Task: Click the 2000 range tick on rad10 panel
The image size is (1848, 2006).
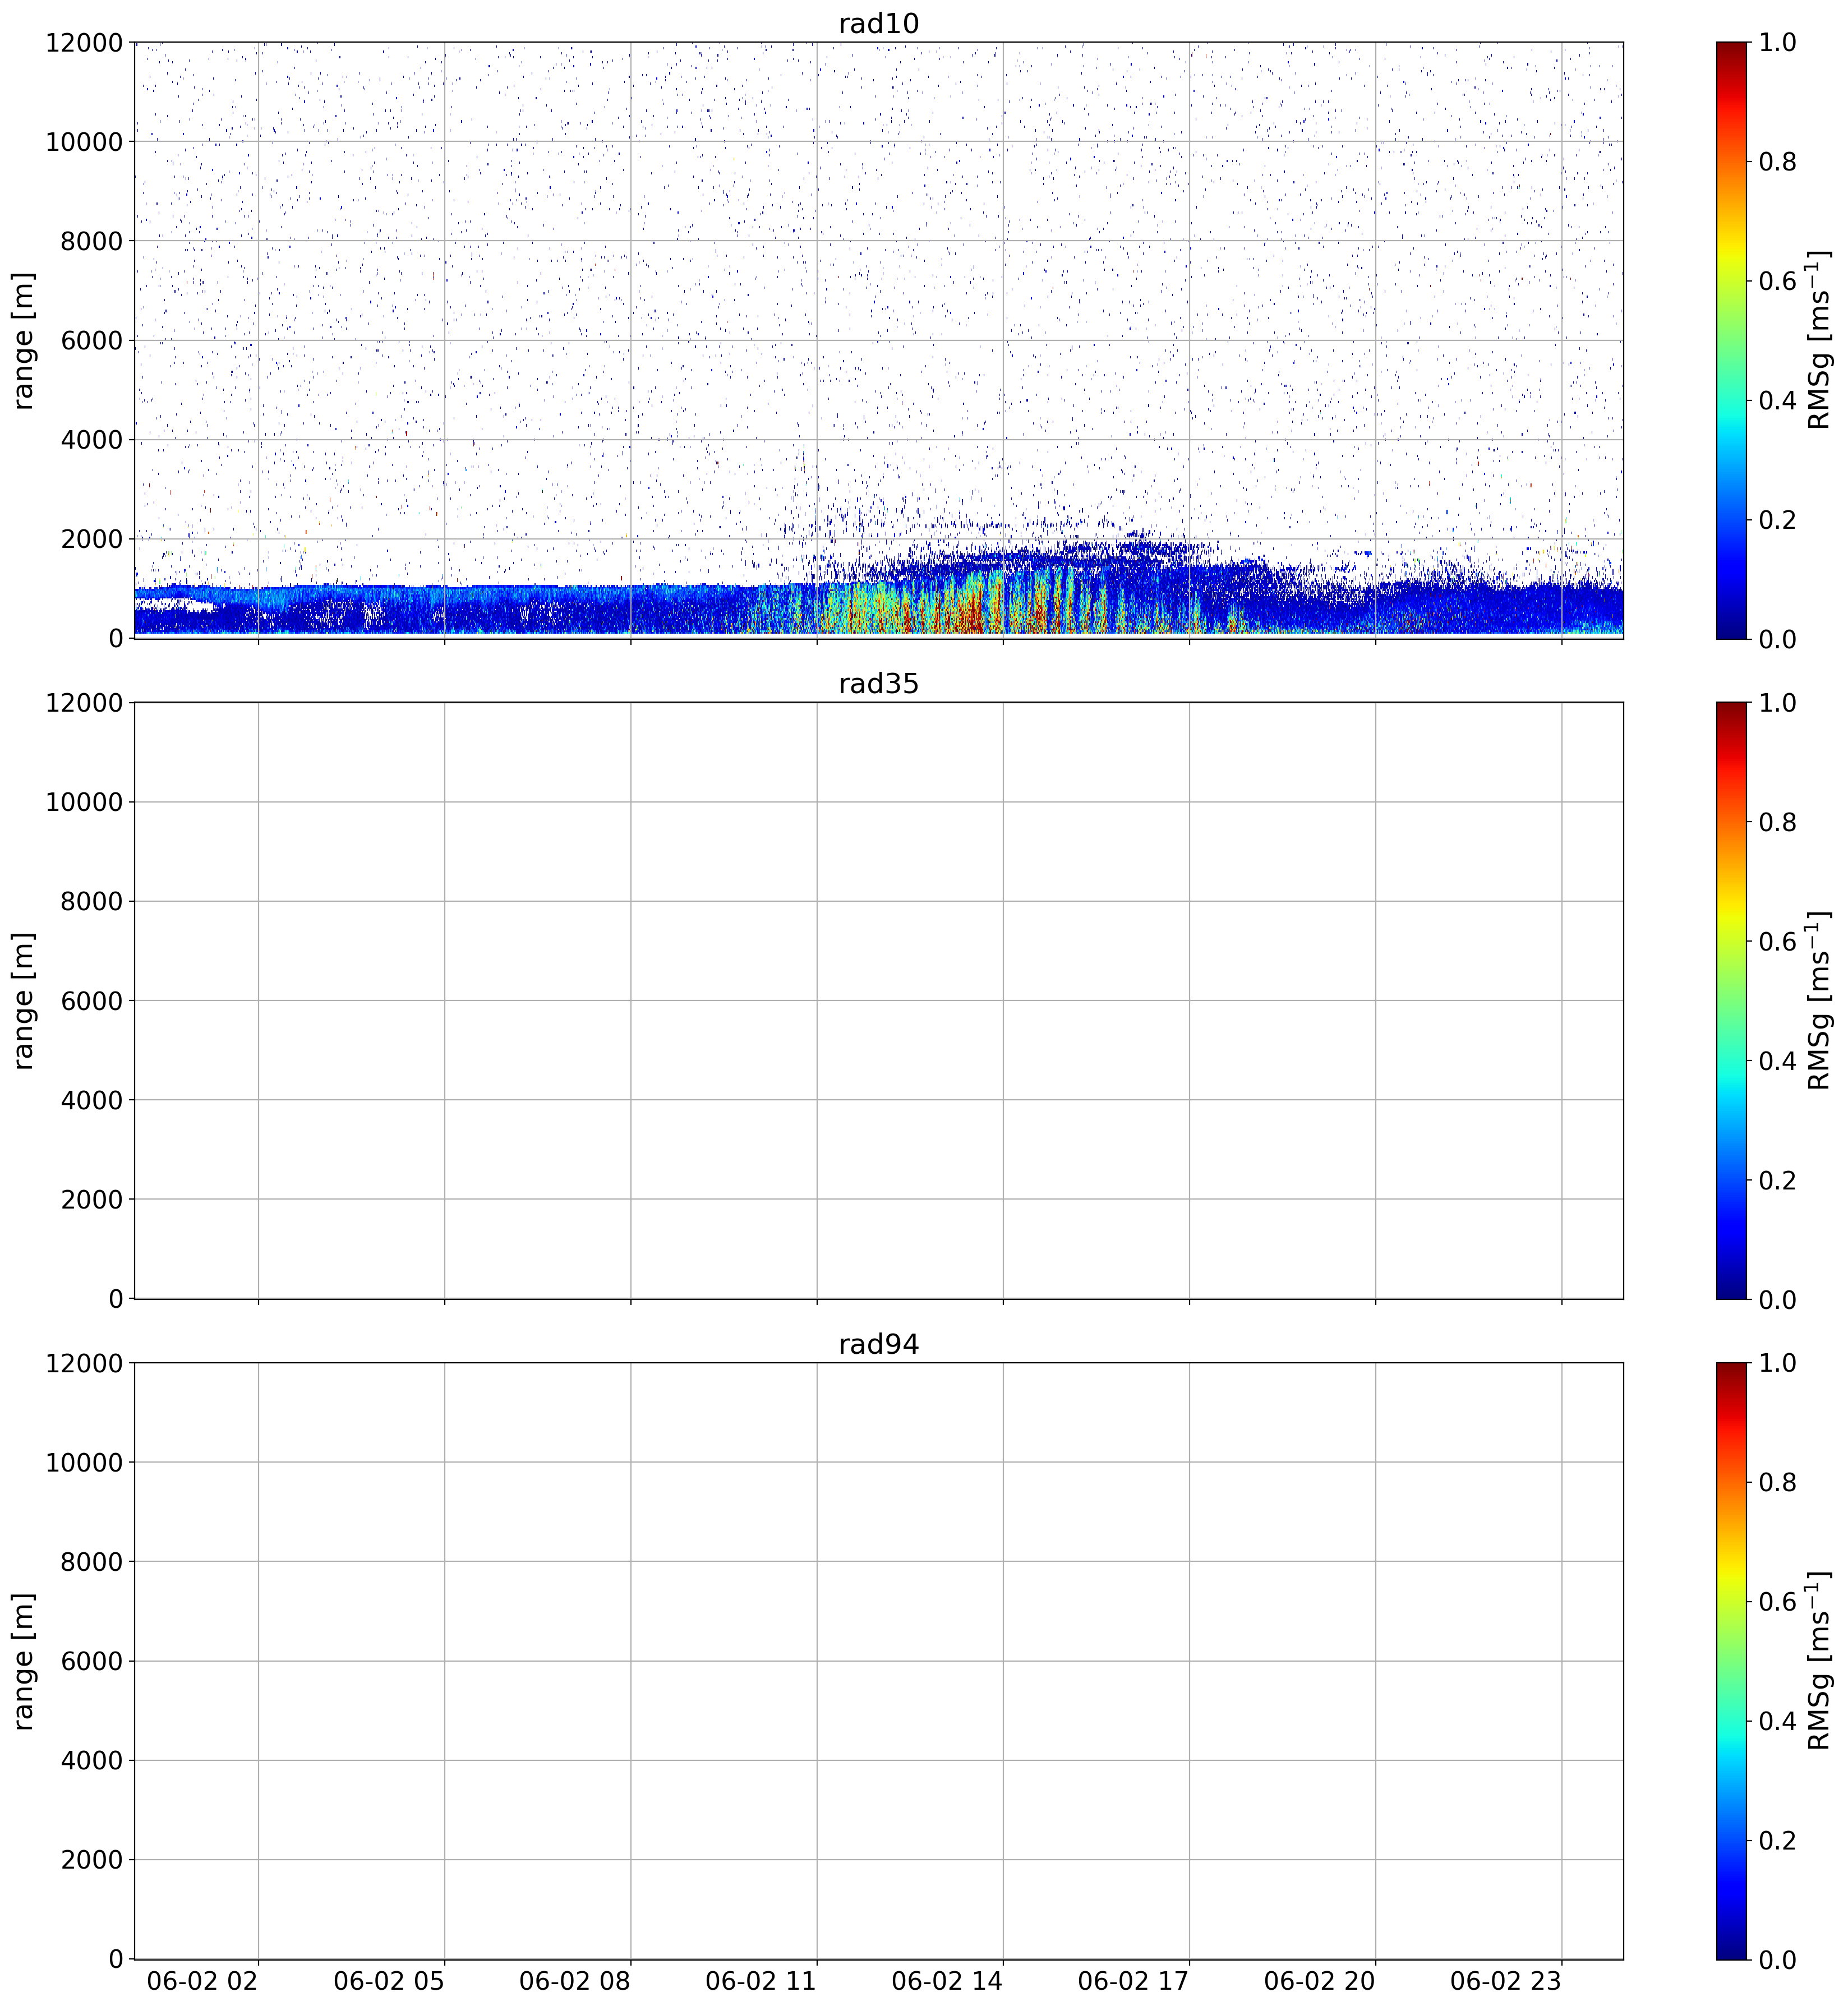Action: 91,539
